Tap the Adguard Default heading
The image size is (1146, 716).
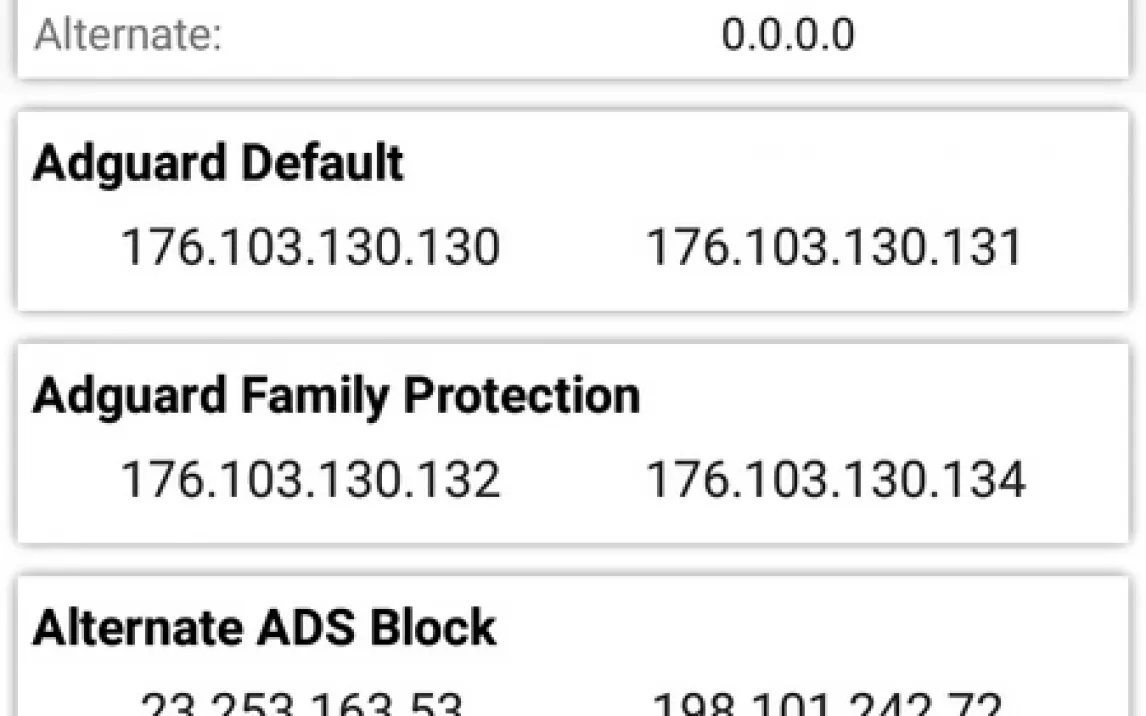click(x=218, y=163)
